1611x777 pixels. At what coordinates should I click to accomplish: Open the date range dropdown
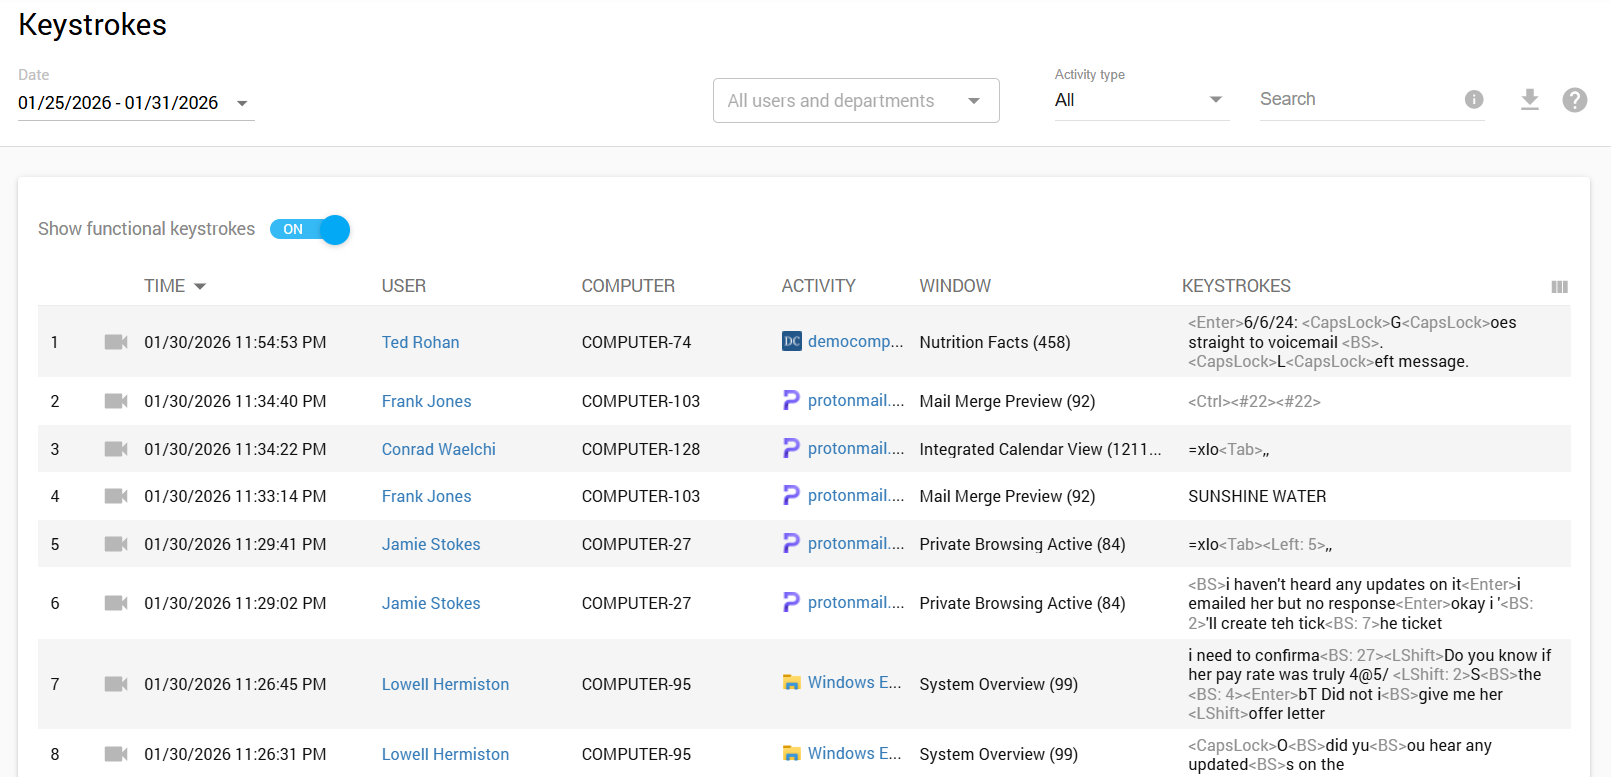tap(136, 103)
